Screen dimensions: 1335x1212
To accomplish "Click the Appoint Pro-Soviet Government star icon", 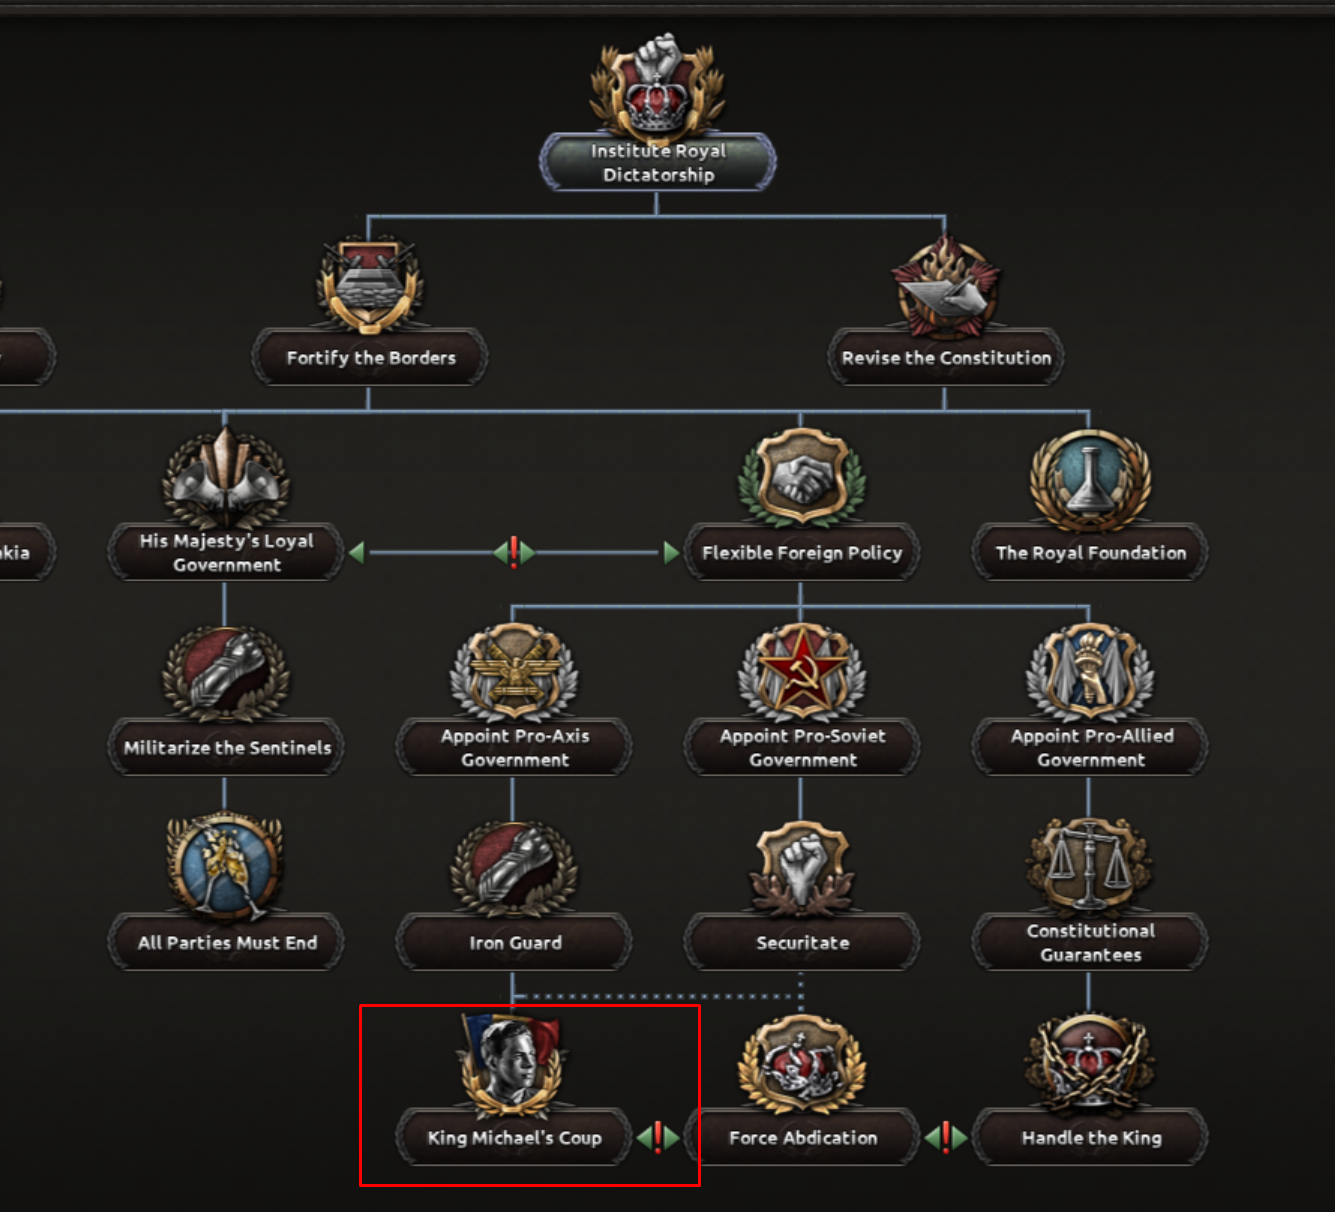I will 802,672.
